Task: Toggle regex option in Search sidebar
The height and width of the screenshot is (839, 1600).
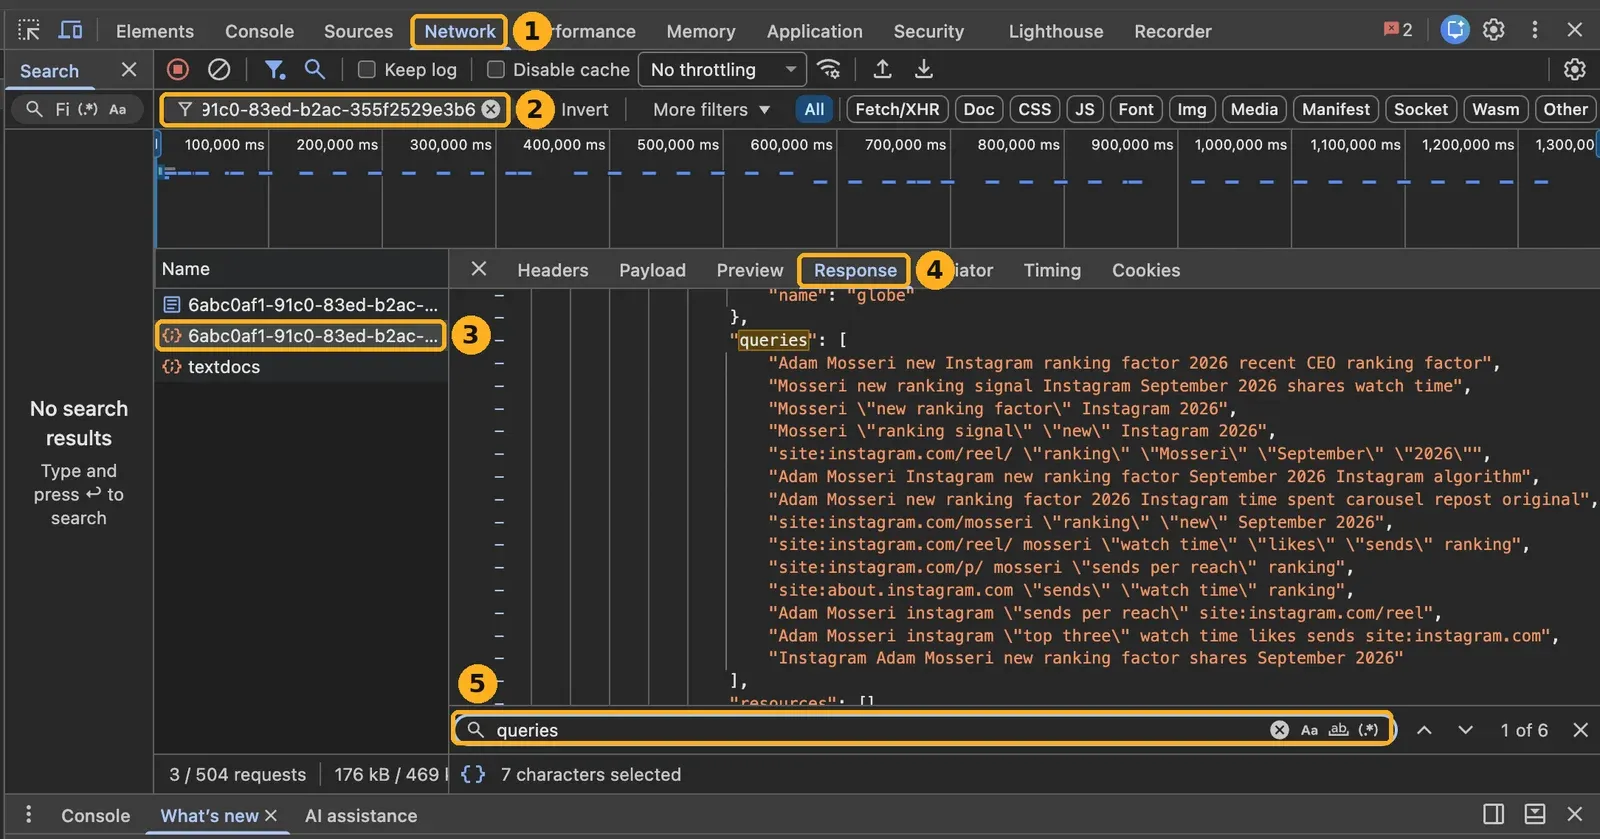Action: pyautogui.click(x=88, y=109)
